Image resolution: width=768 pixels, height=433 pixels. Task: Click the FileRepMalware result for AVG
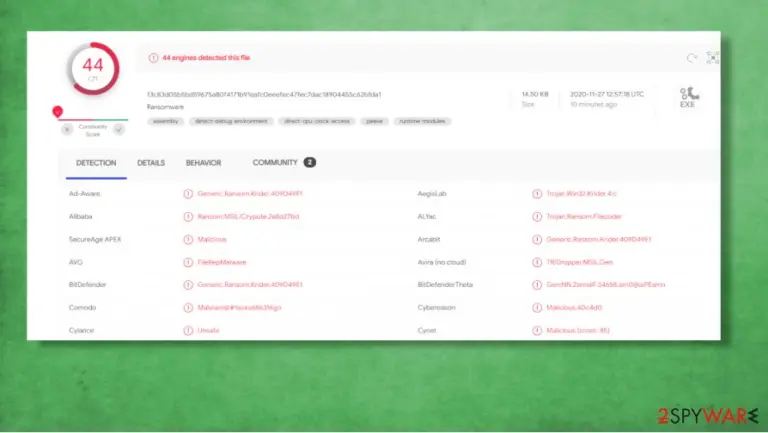(x=222, y=263)
